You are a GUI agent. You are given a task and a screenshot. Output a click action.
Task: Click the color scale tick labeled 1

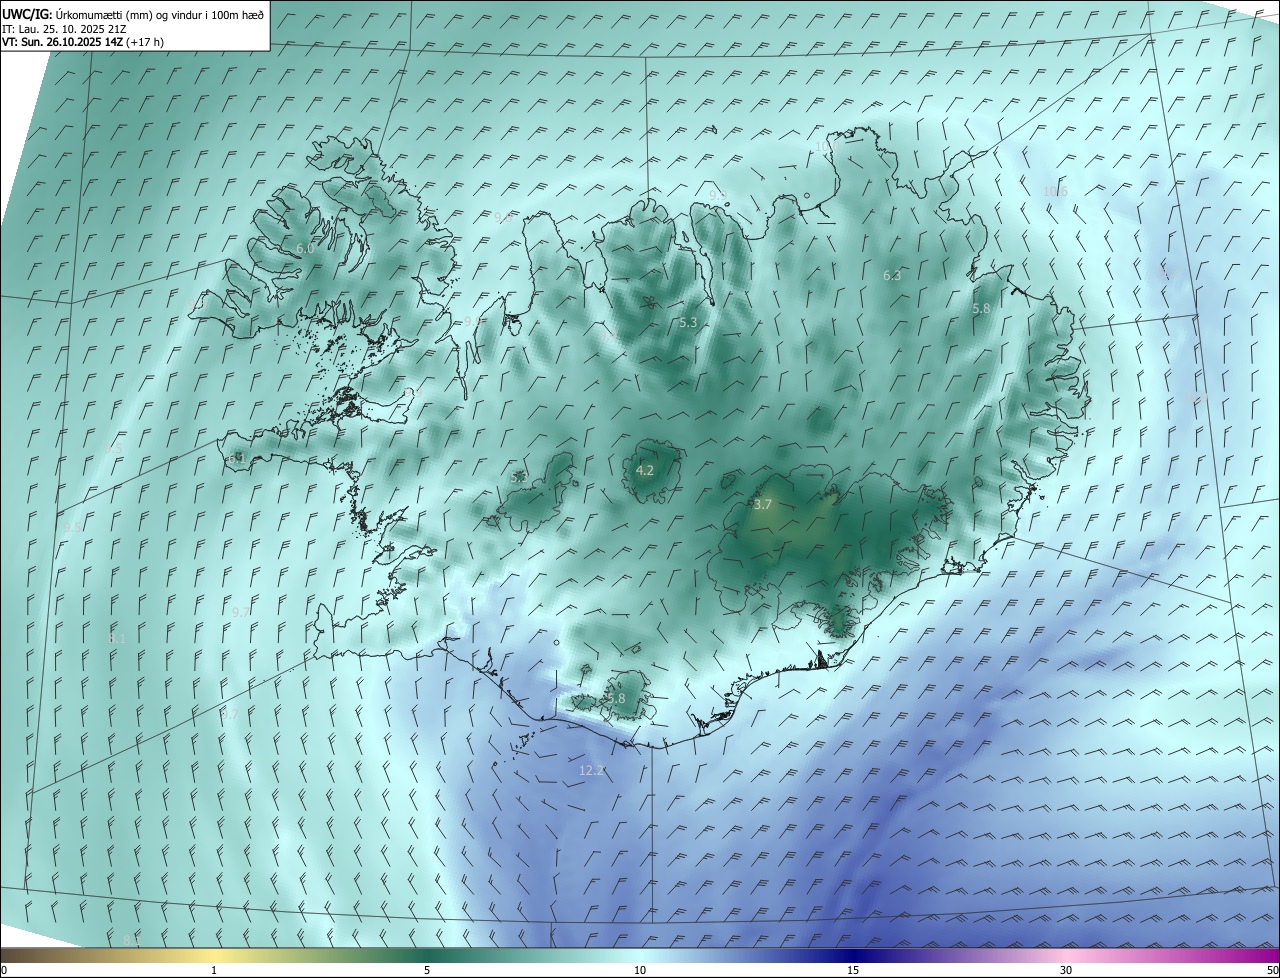[214, 970]
